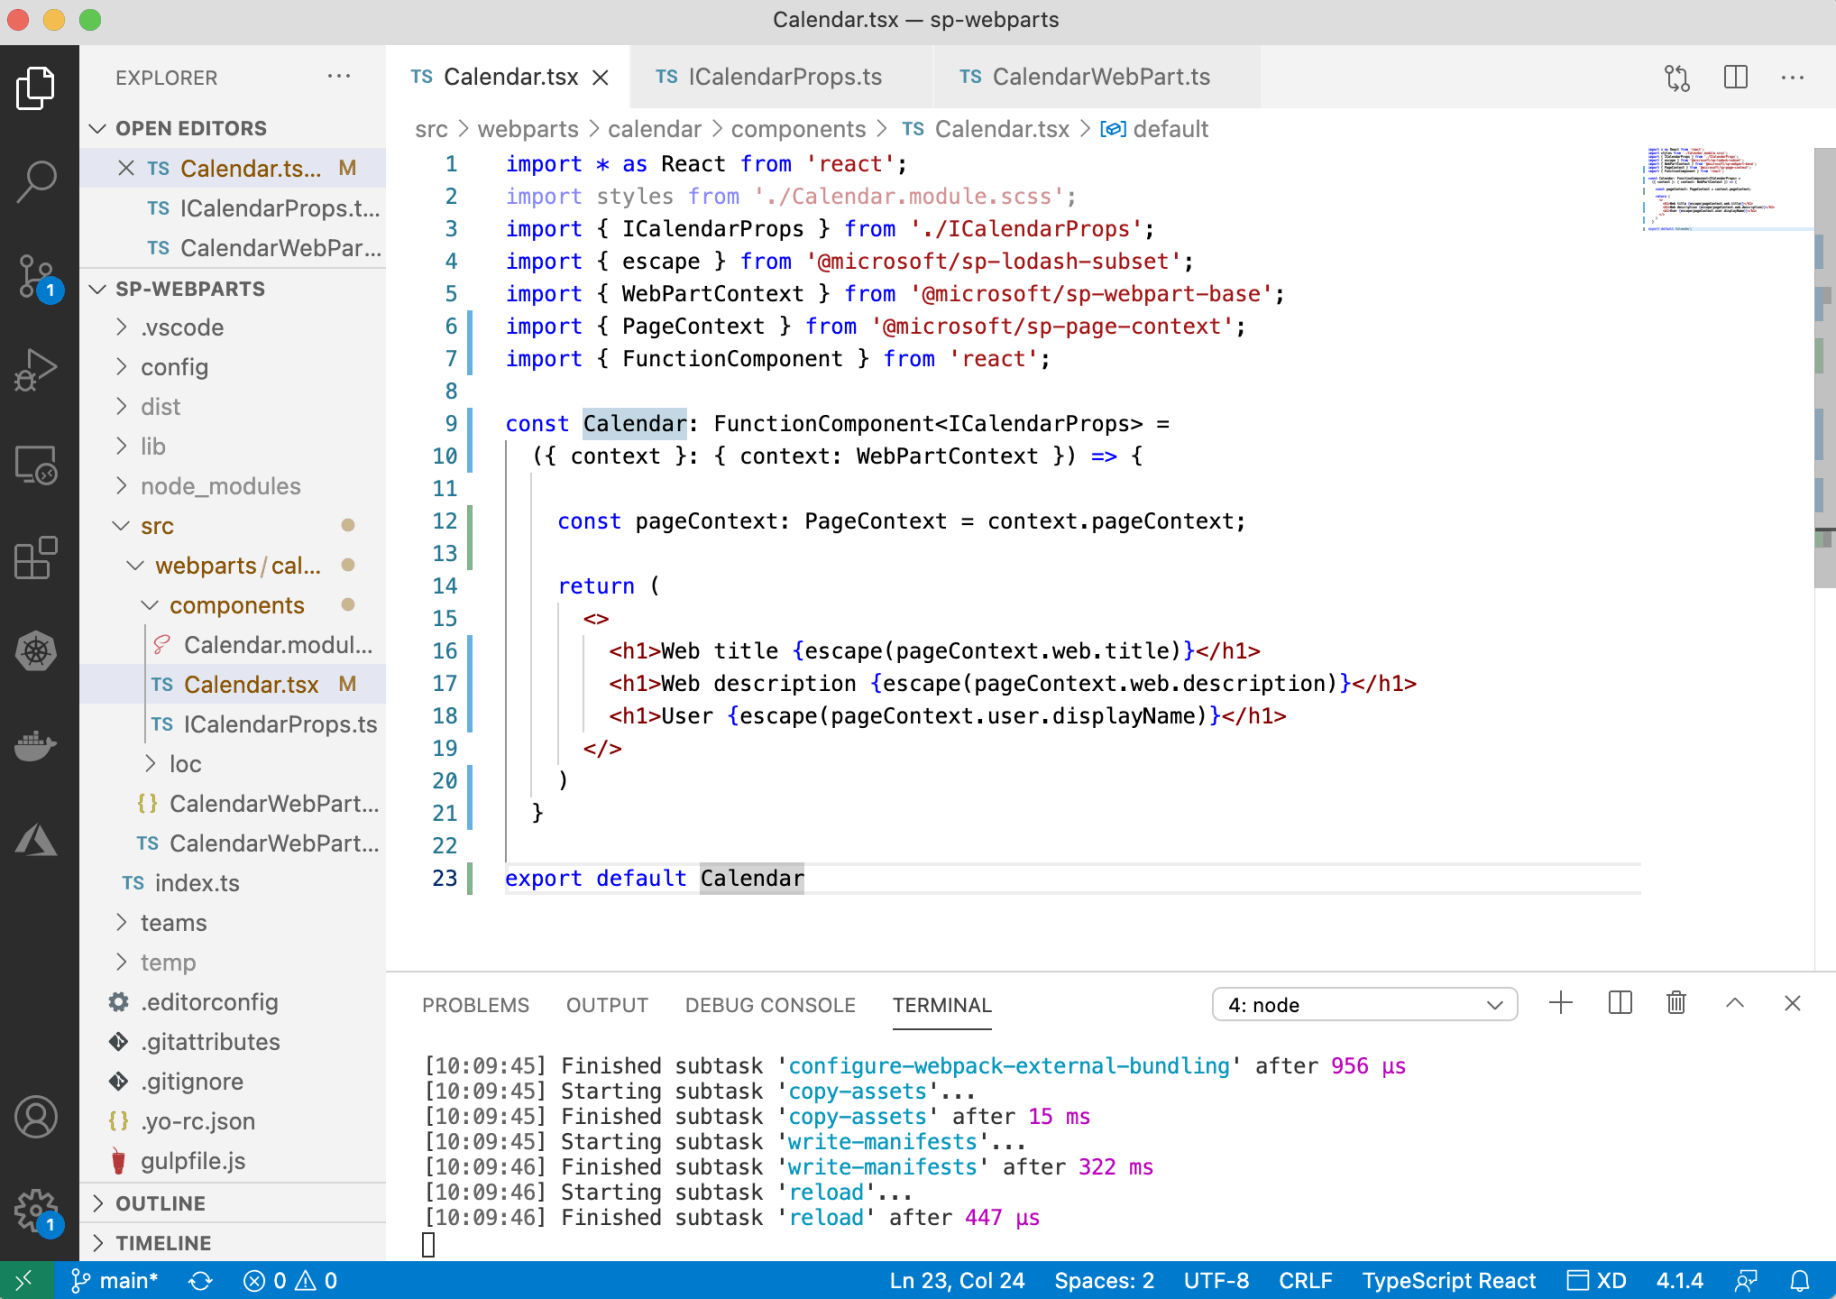Collapse the OPEN EDITORS section
The height and width of the screenshot is (1299, 1836).
pos(190,128)
